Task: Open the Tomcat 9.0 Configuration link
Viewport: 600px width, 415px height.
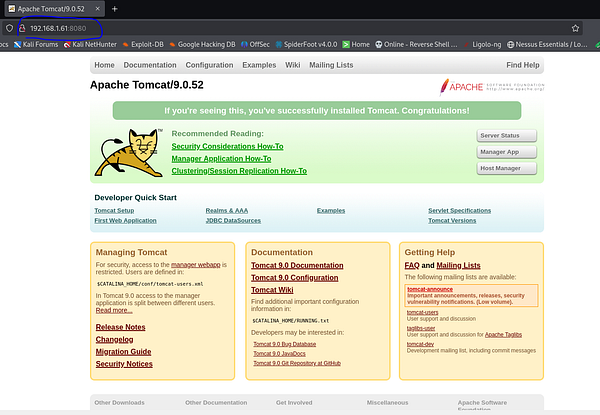Action: 295,278
